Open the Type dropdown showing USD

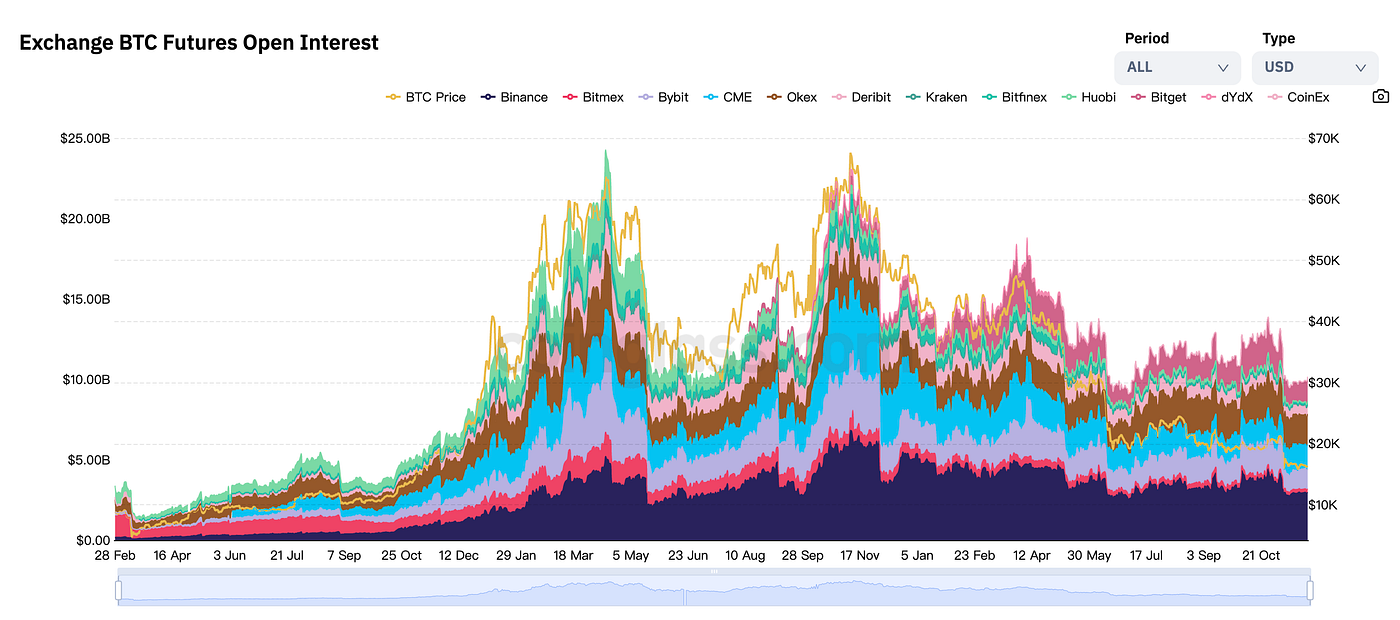pos(1315,67)
